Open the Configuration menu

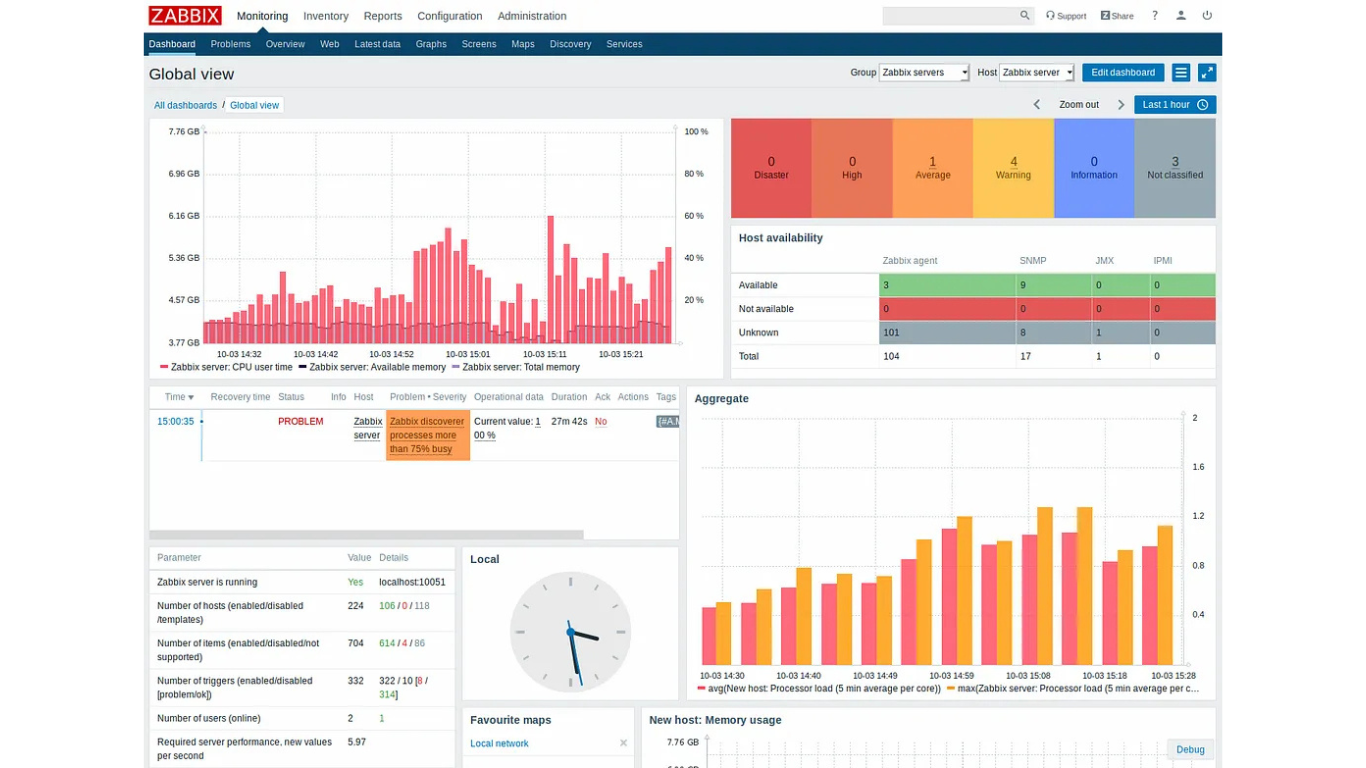450,16
